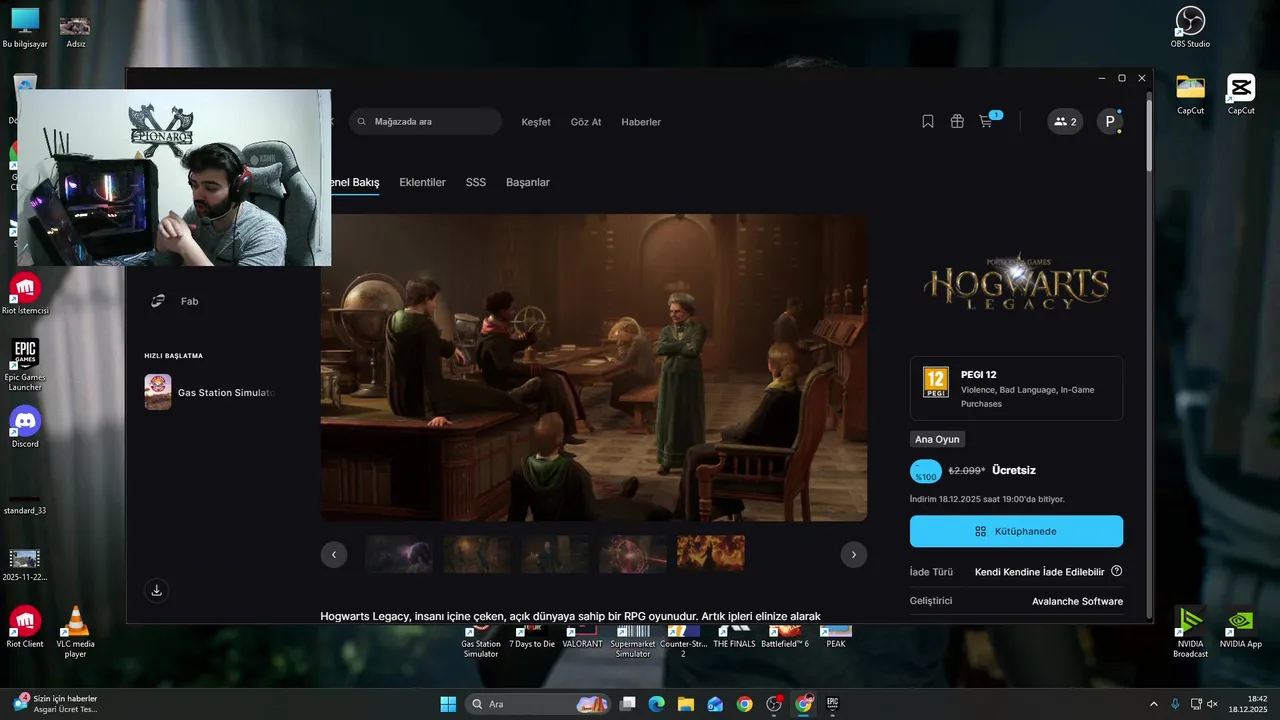This screenshot has height=720, width=1280.
Task: Open Supermarket Simulator desktop shortcut
Action: (x=633, y=642)
